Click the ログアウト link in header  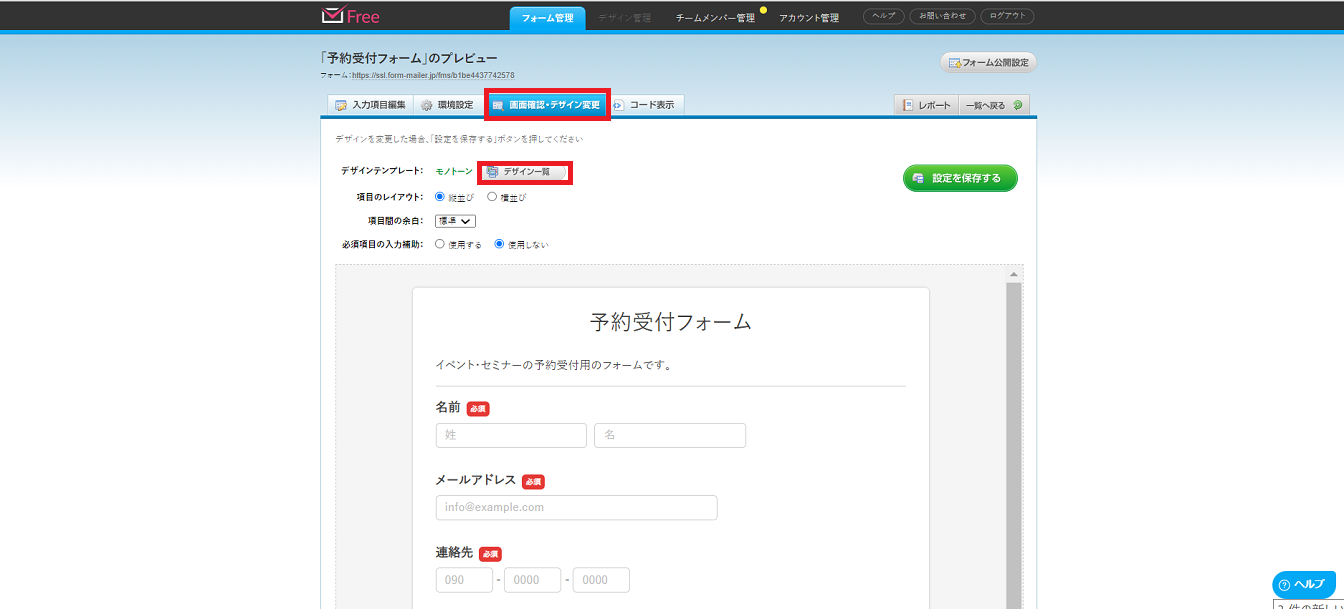coord(1007,16)
